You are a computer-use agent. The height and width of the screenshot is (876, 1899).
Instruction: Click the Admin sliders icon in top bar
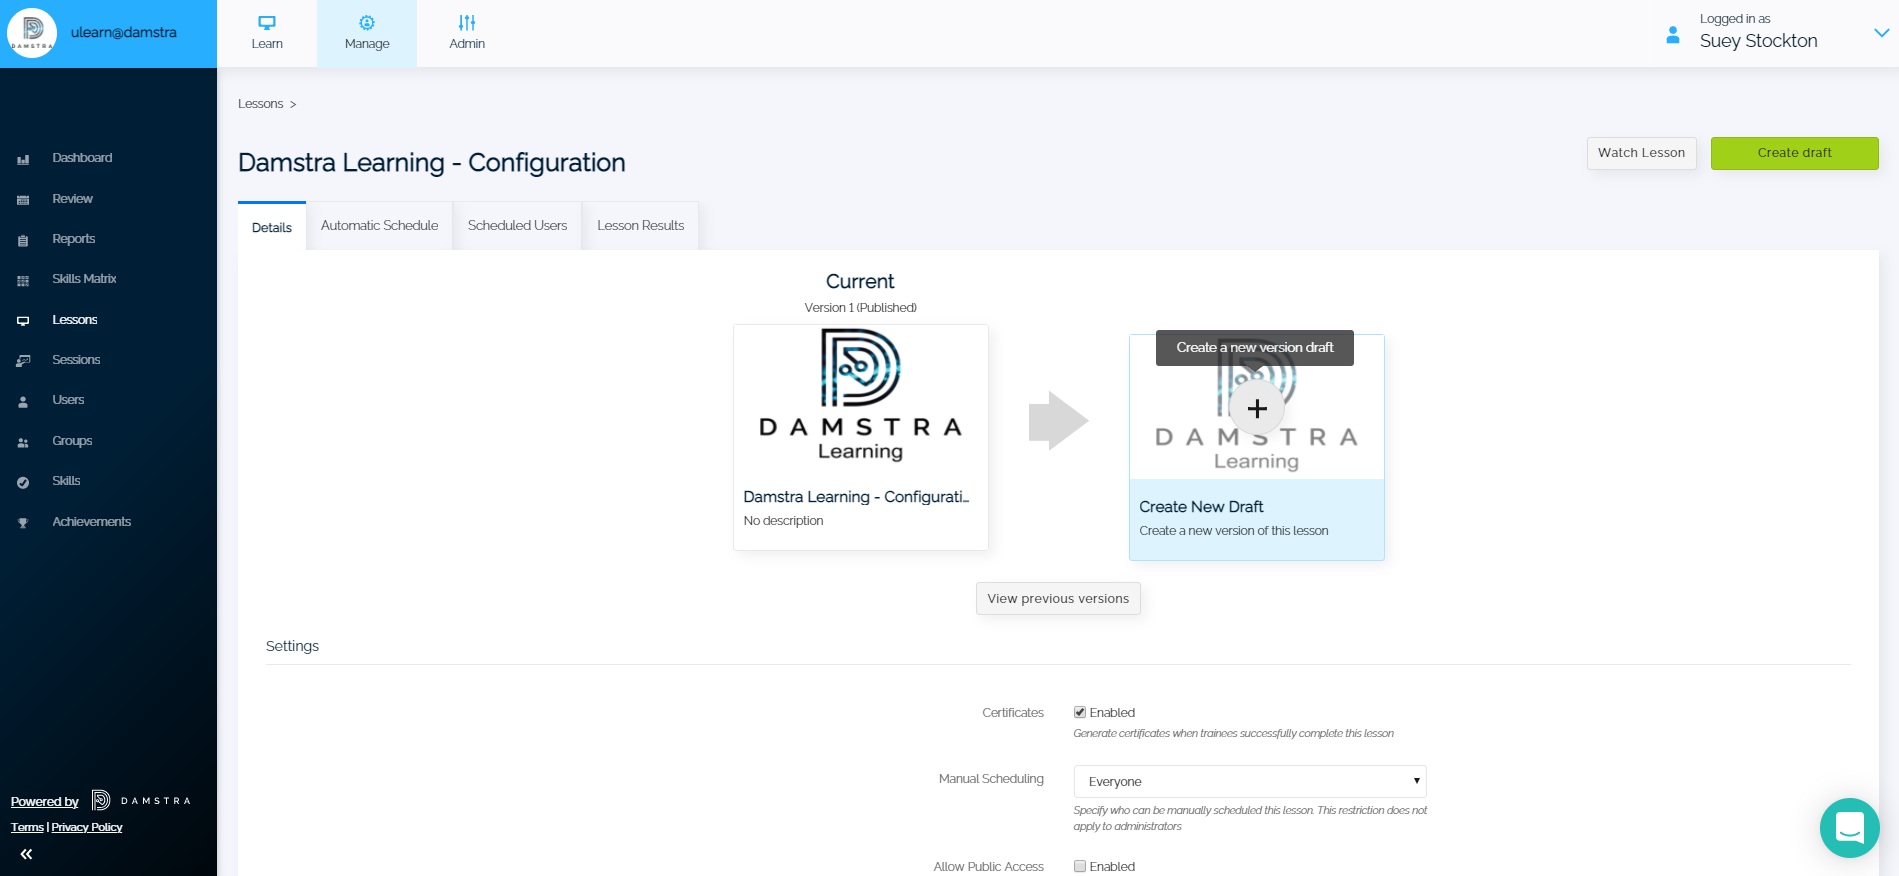point(467,23)
